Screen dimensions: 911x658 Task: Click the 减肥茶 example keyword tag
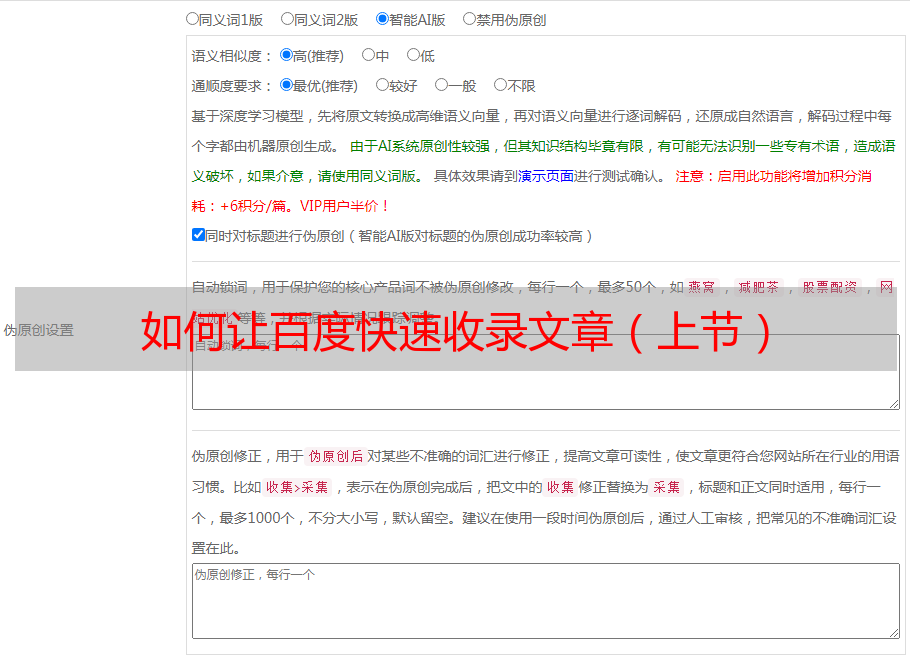click(759, 287)
